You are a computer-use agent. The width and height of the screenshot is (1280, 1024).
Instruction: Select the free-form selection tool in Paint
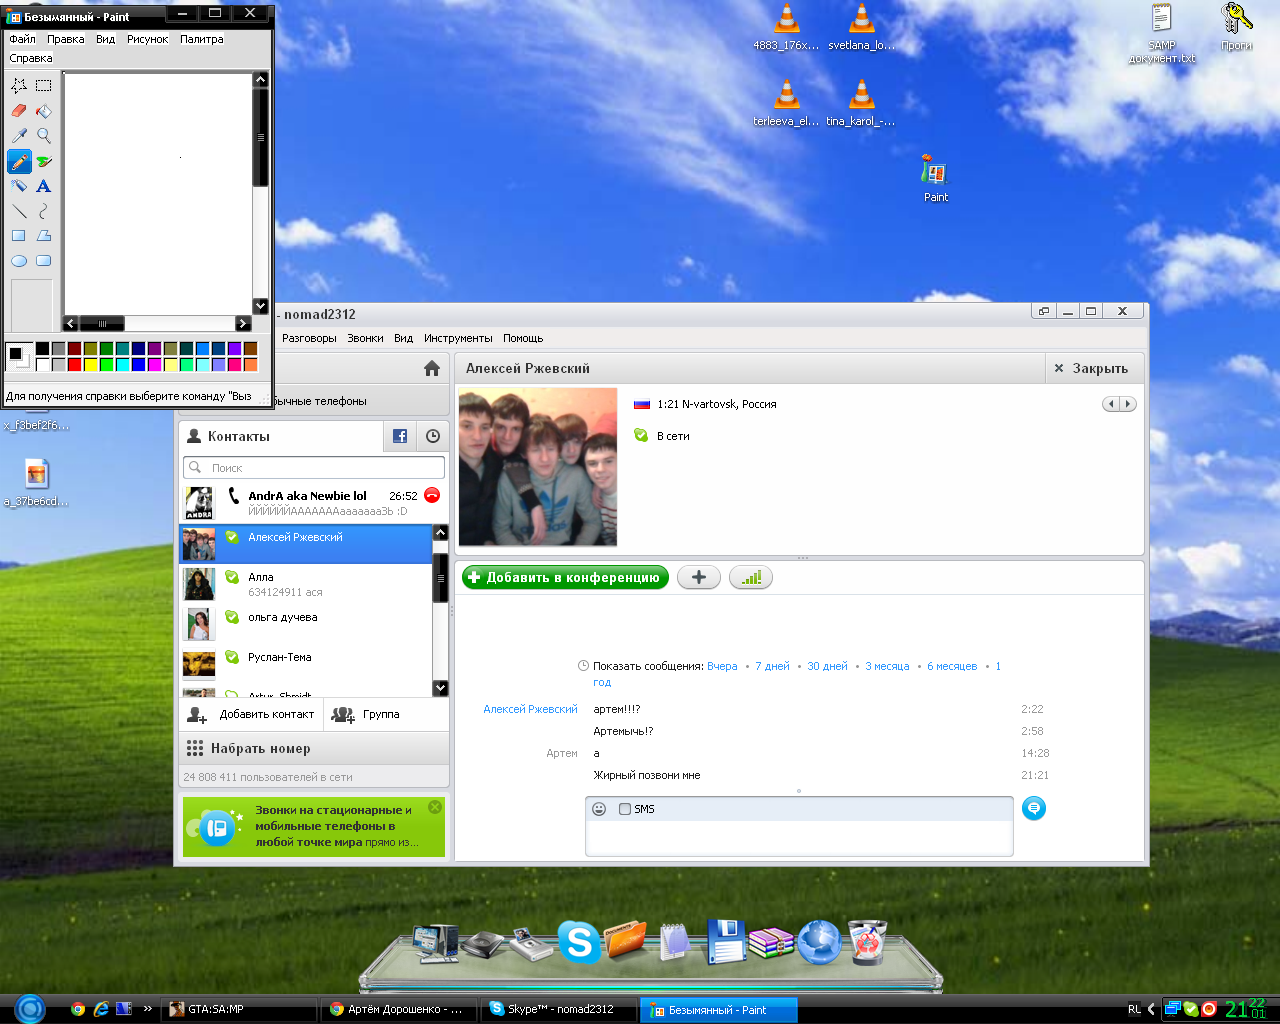pos(19,86)
